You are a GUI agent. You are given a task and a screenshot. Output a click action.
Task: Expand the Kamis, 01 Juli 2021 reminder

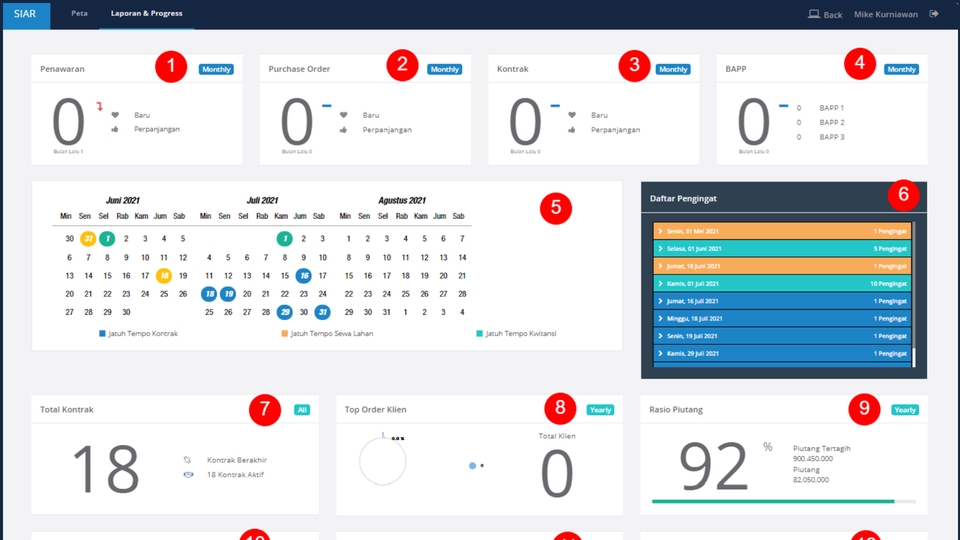pyautogui.click(x=782, y=283)
